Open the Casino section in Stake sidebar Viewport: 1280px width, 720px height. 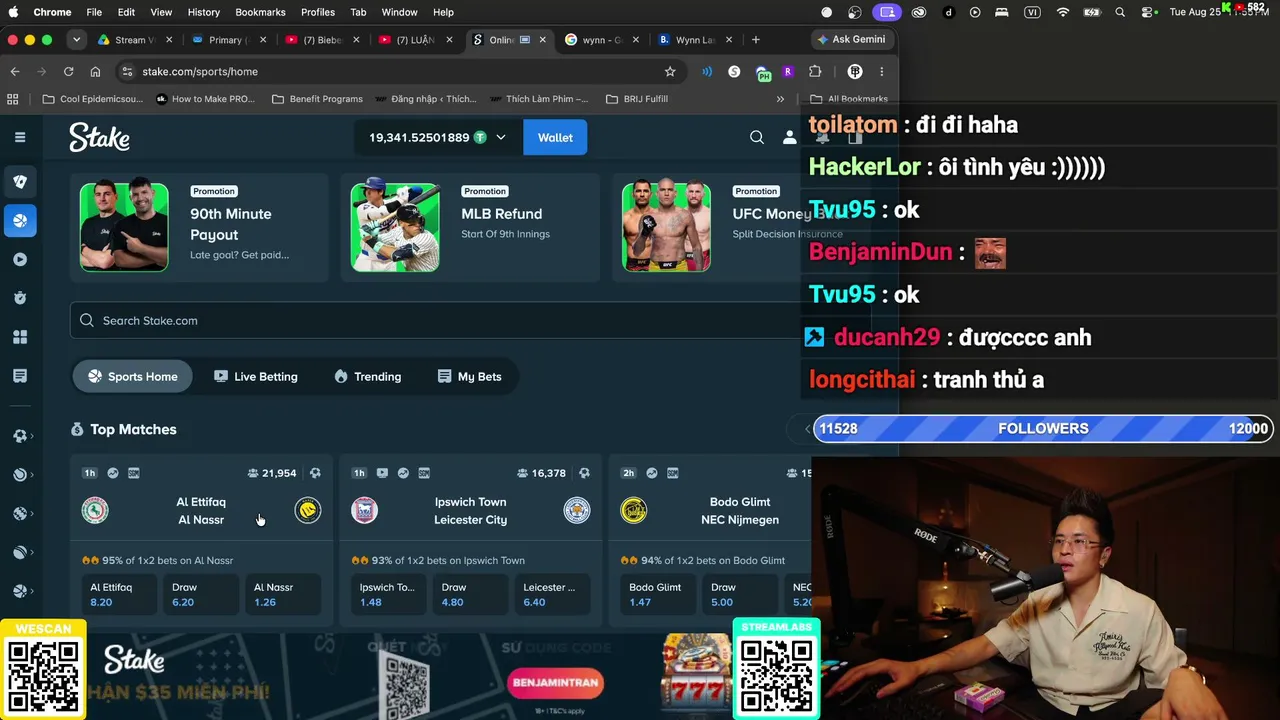click(20, 181)
